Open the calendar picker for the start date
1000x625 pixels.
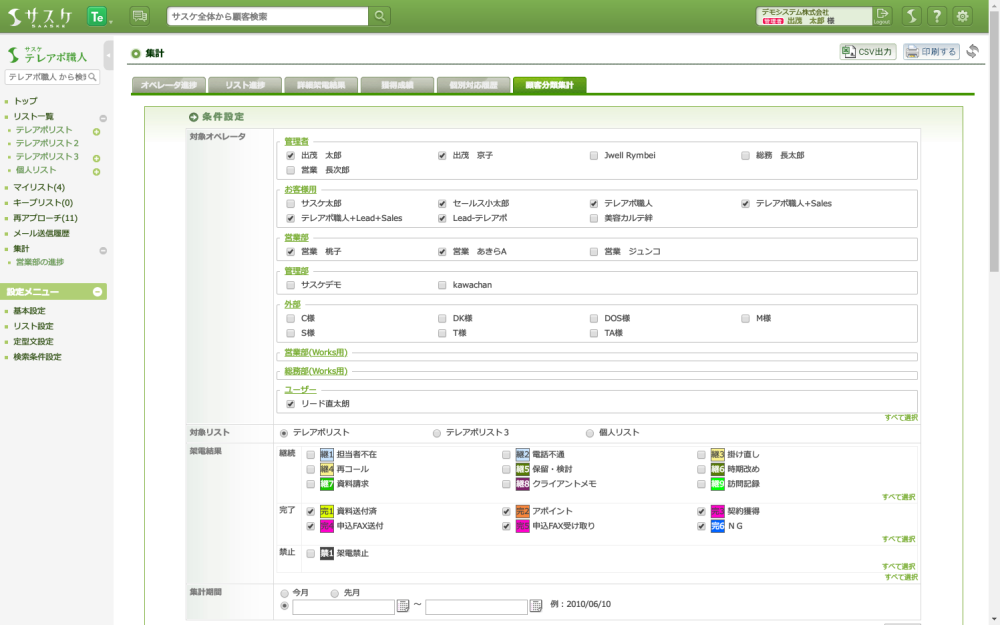404,606
